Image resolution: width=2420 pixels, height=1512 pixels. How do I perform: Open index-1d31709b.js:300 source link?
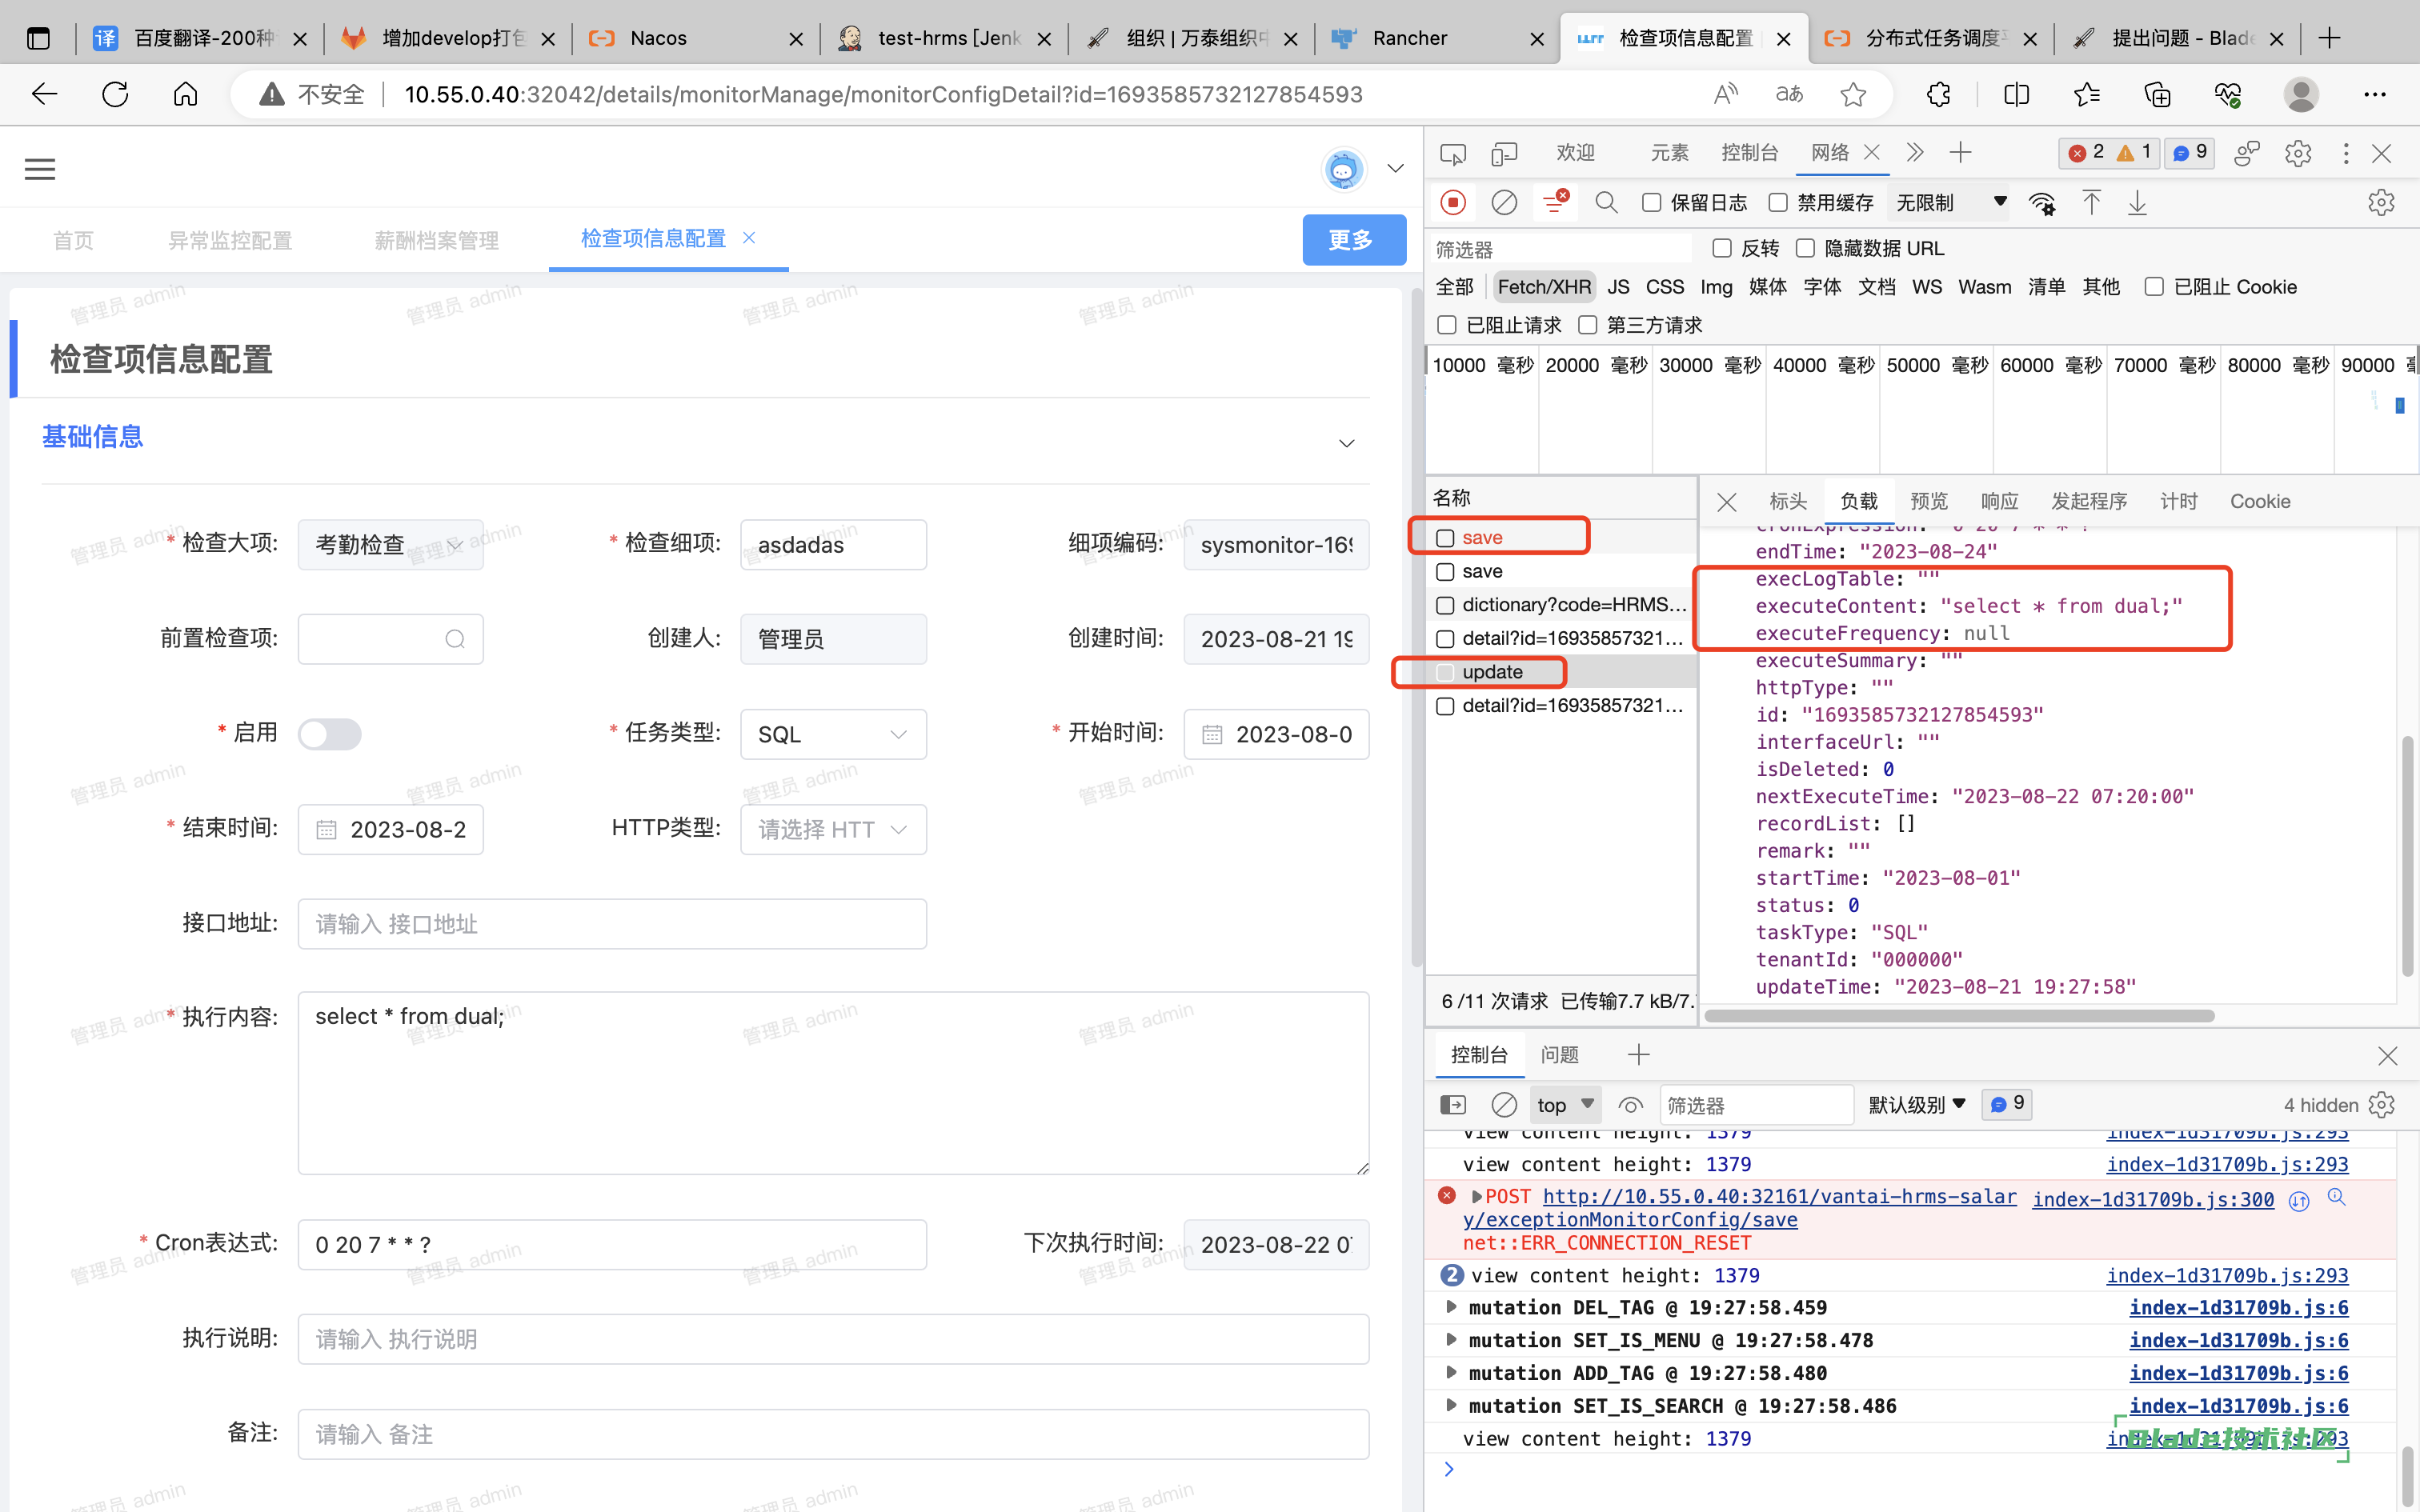pos(2153,1199)
